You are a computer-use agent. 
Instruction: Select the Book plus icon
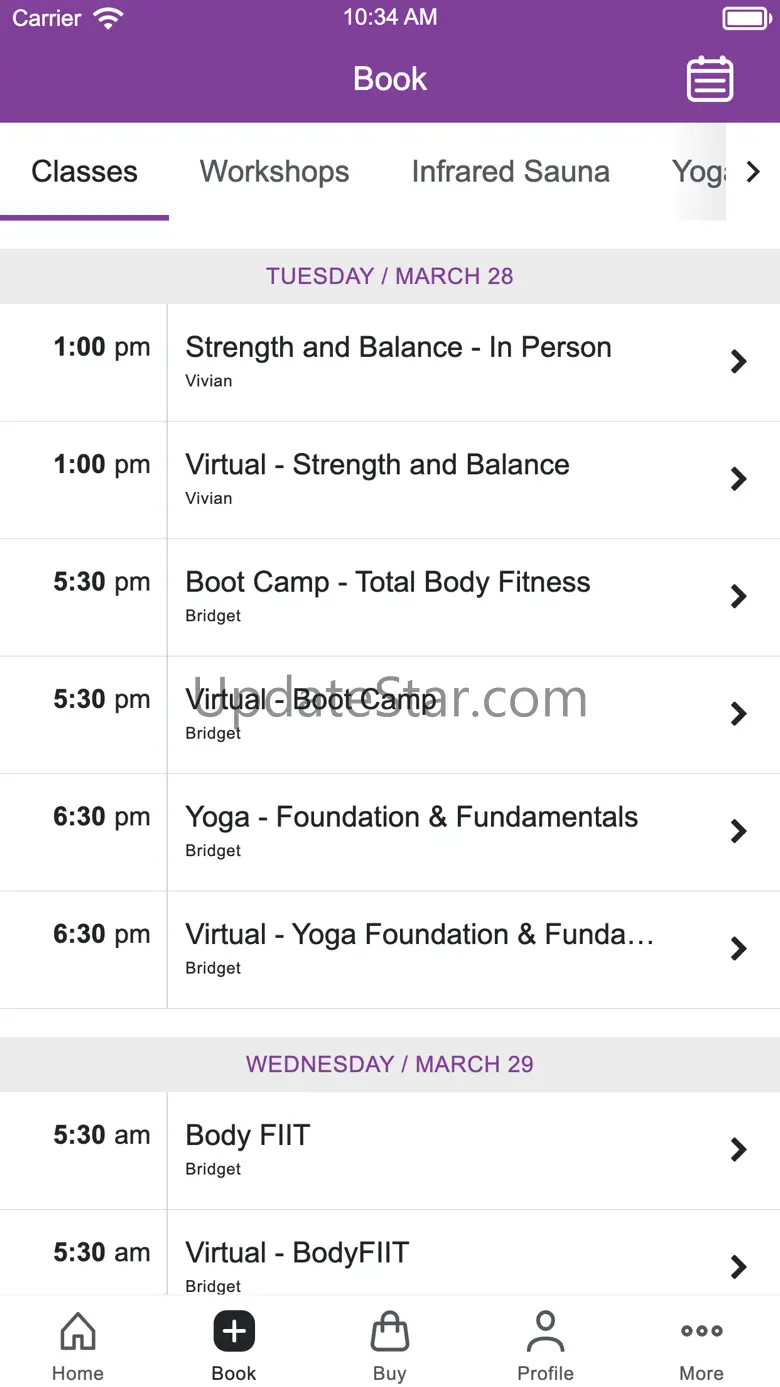coord(234,1332)
